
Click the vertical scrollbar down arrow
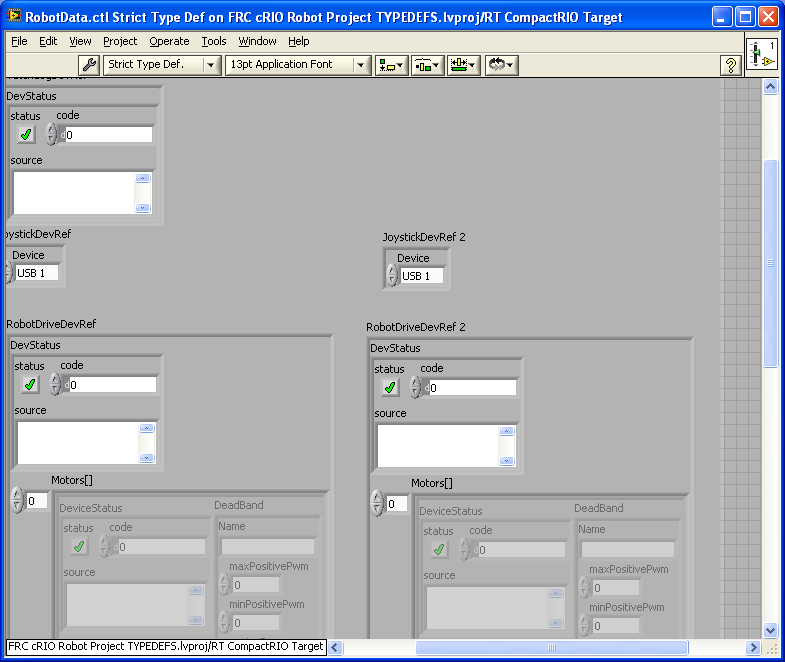pos(770,630)
